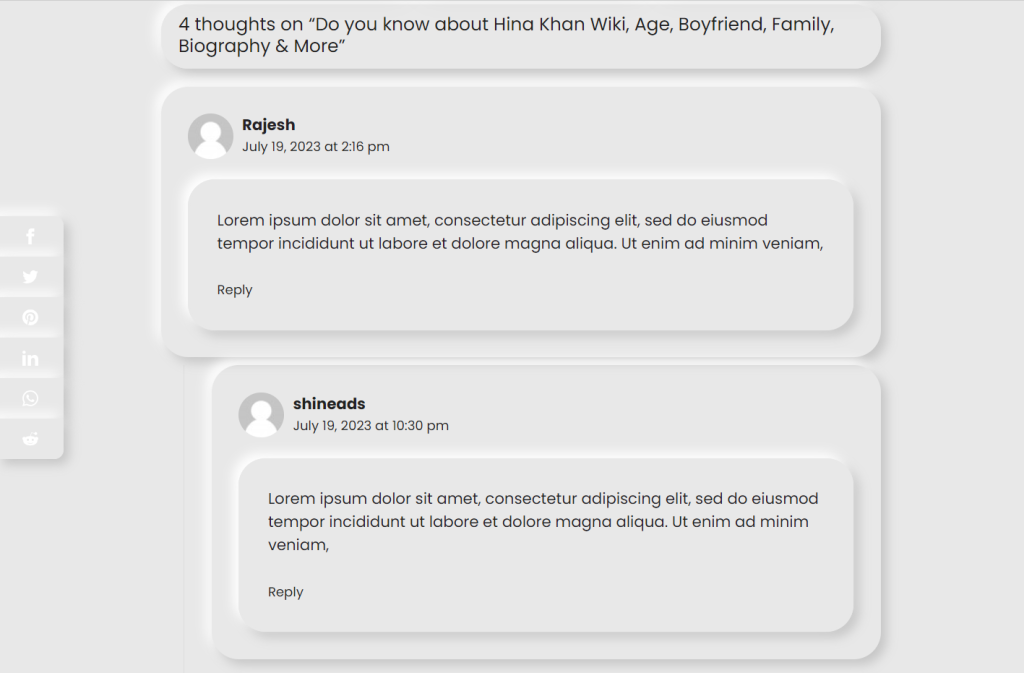Click Rajesh's Lorem ipsum comment text
Image resolution: width=1024 pixels, height=673 pixels.
[520, 232]
